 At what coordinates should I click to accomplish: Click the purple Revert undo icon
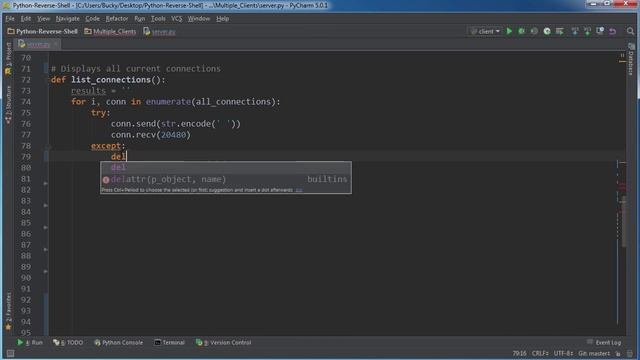pyautogui.click(x=613, y=31)
